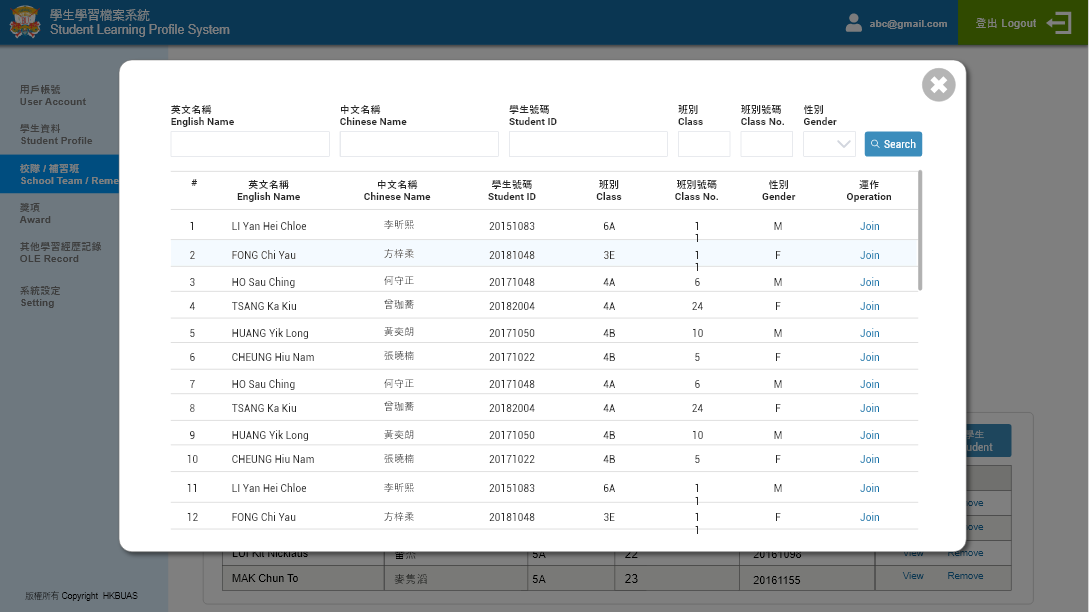Click Join for HUANG Yik Long row 9
Image resolution: width=1089 pixels, height=612 pixels.
pyautogui.click(x=869, y=435)
